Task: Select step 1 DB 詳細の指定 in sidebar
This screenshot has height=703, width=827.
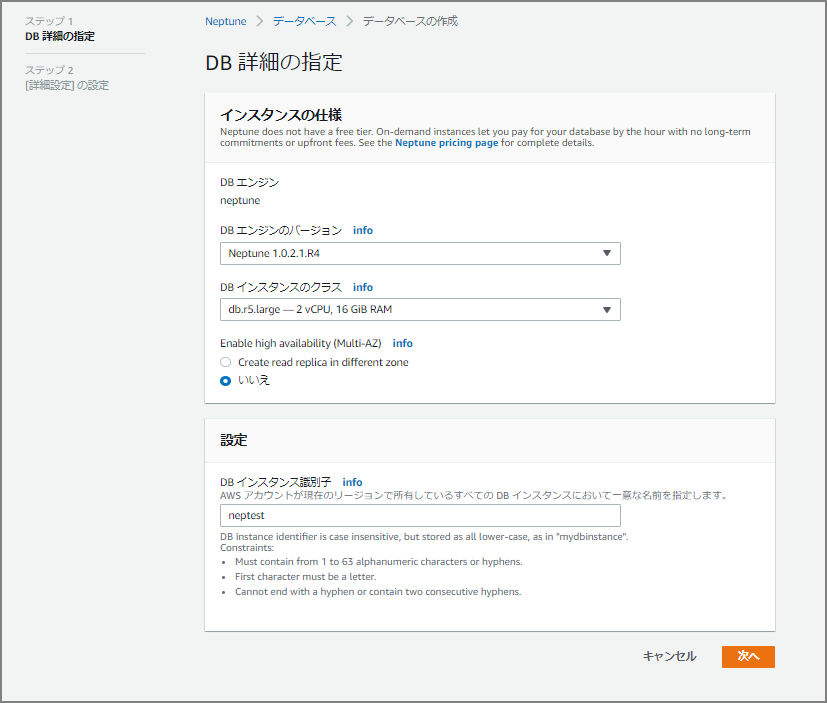Action: point(60,37)
